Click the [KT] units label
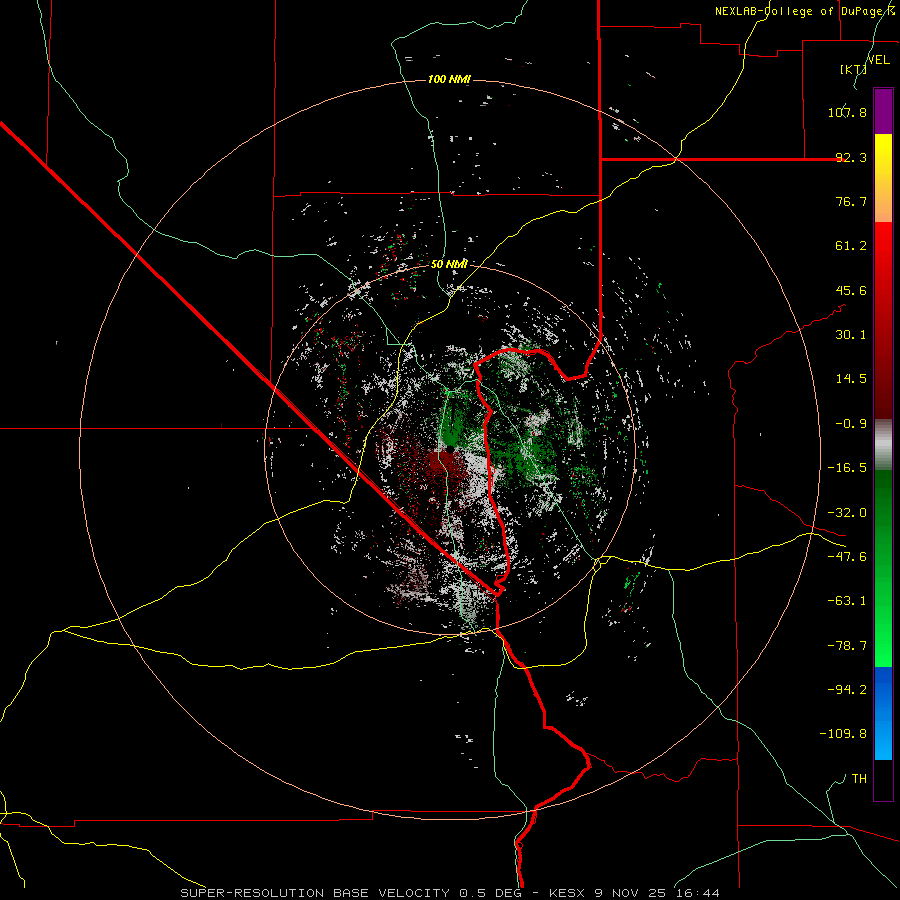The height and width of the screenshot is (900, 900). pos(852,69)
